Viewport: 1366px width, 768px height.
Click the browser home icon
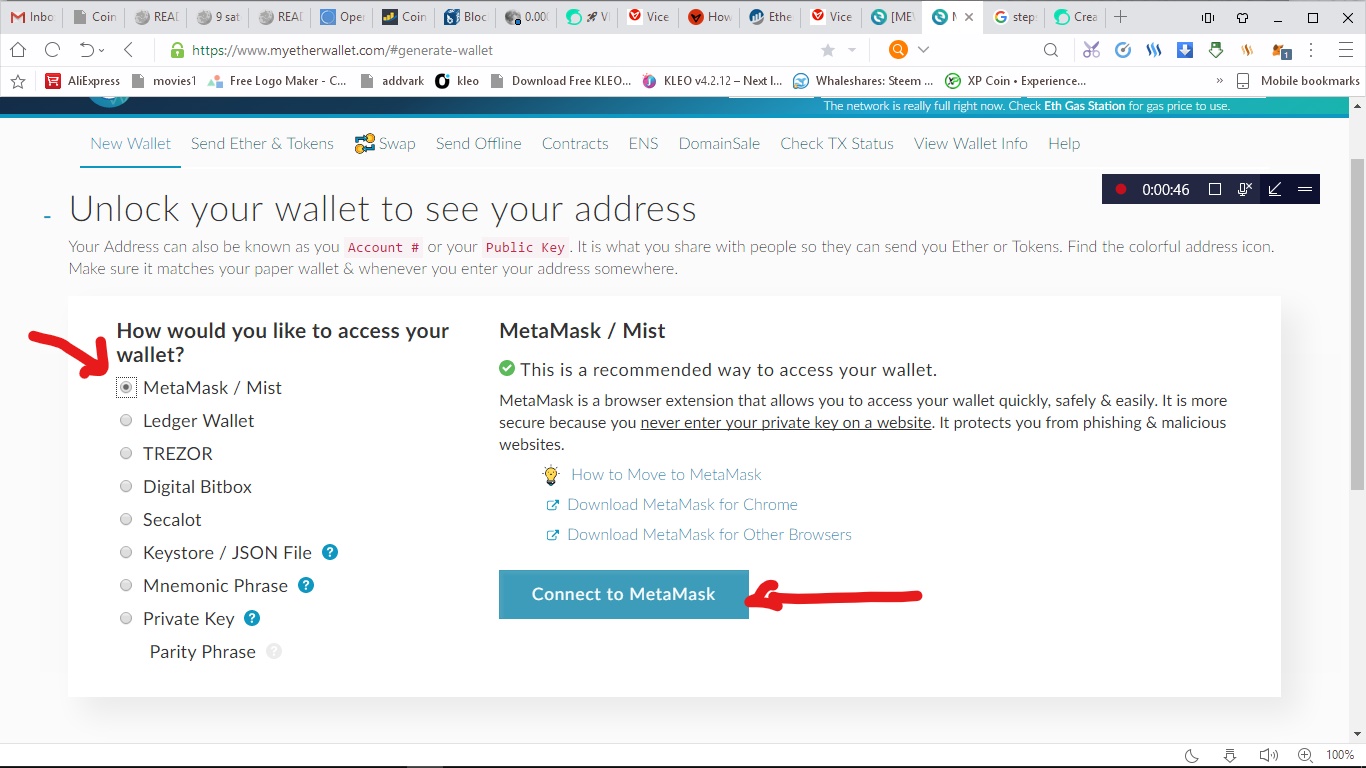pyautogui.click(x=18, y=50)
